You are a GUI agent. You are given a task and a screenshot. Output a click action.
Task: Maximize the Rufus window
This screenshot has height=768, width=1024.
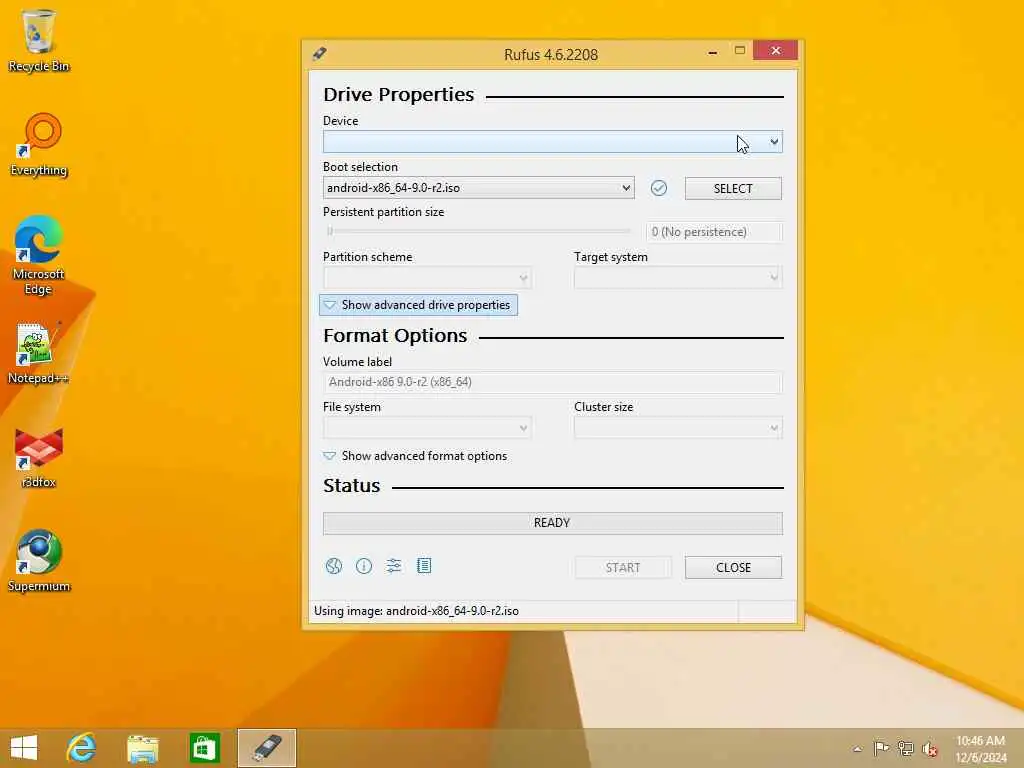coord(739,51)
